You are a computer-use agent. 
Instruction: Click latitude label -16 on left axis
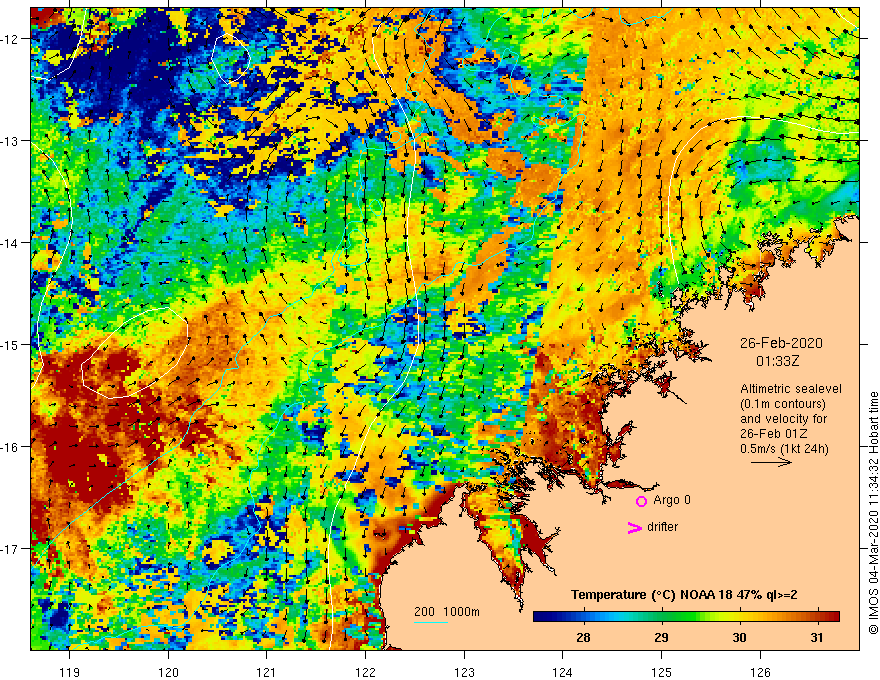11,447
